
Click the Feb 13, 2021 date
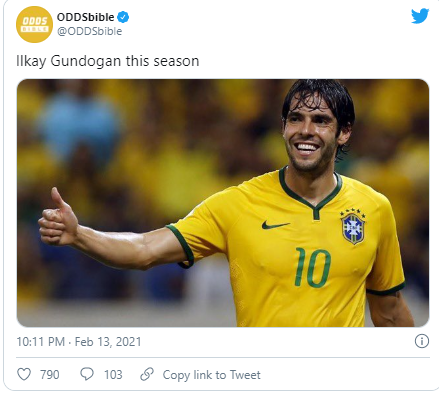[108, 342]
